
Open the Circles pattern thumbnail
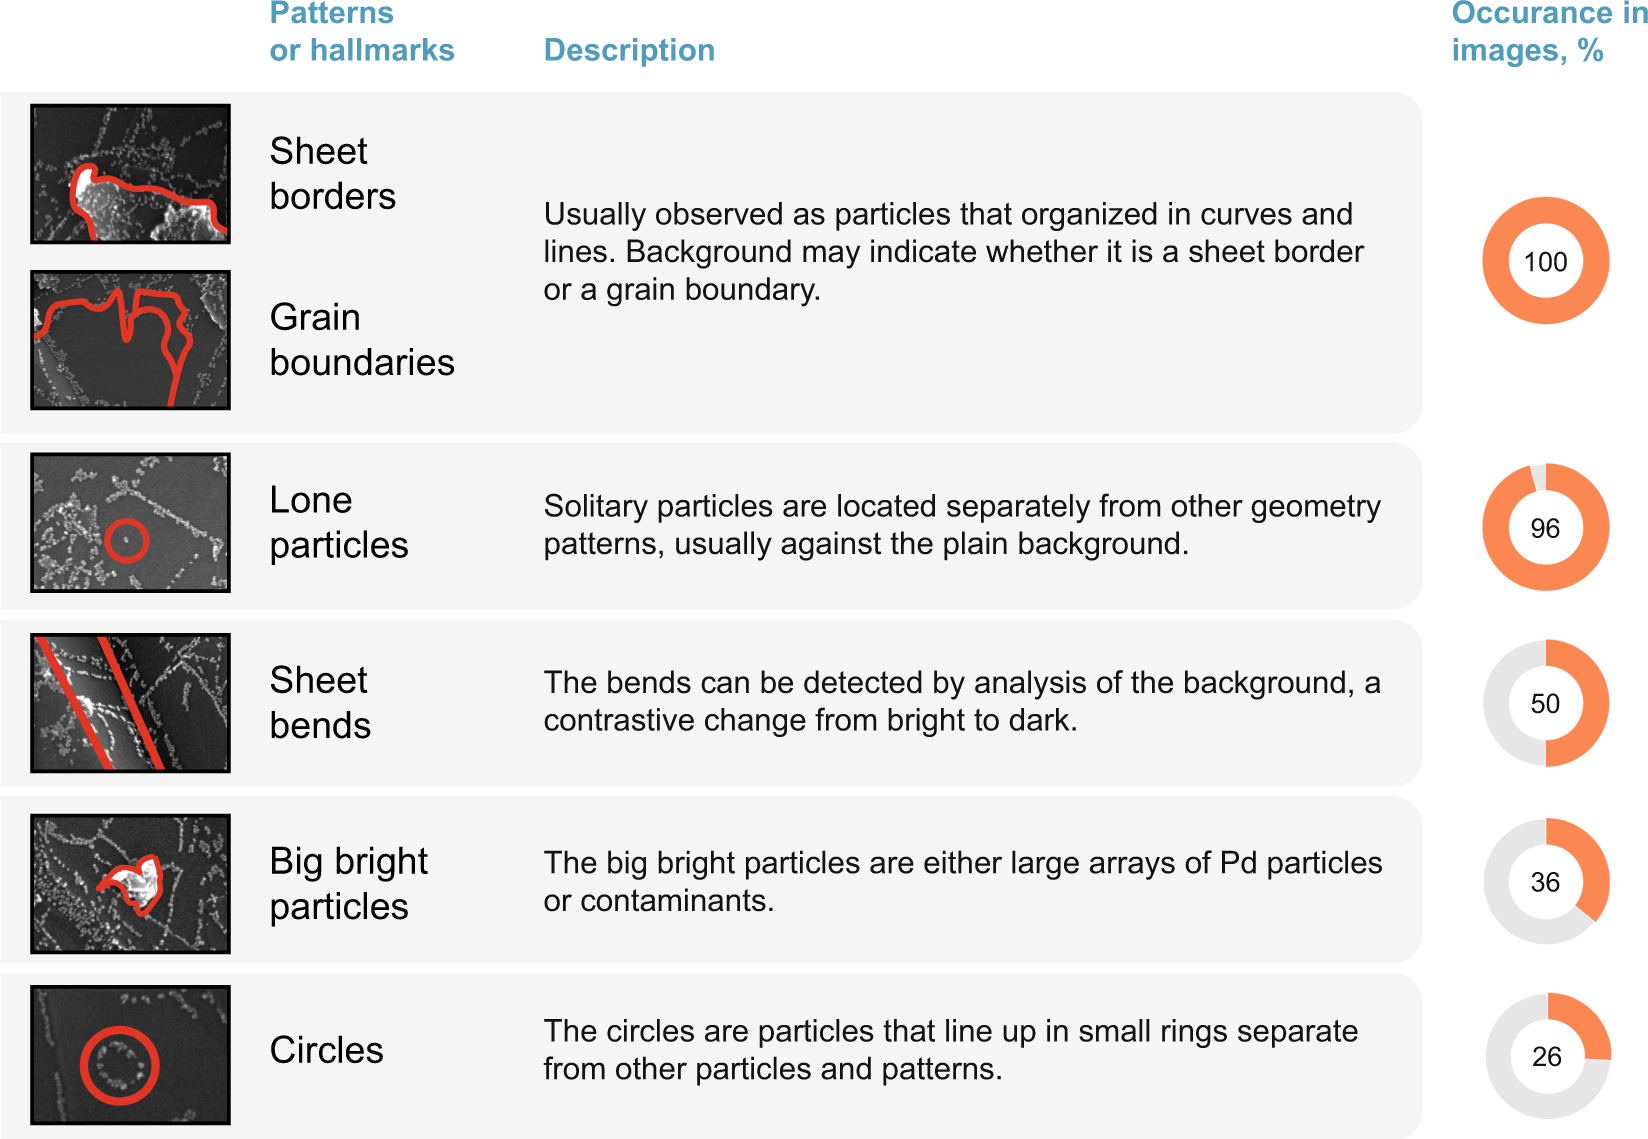pos(130,1055)
